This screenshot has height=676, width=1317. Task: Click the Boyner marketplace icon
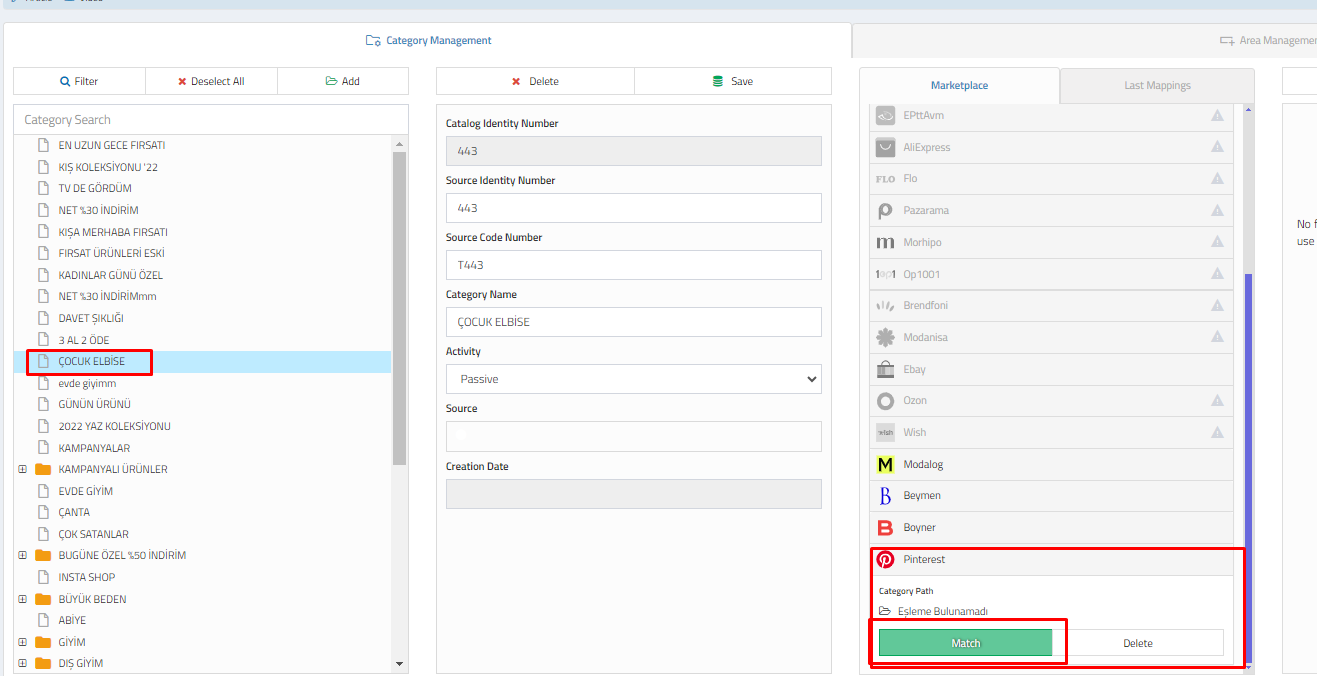coord(885,528)
